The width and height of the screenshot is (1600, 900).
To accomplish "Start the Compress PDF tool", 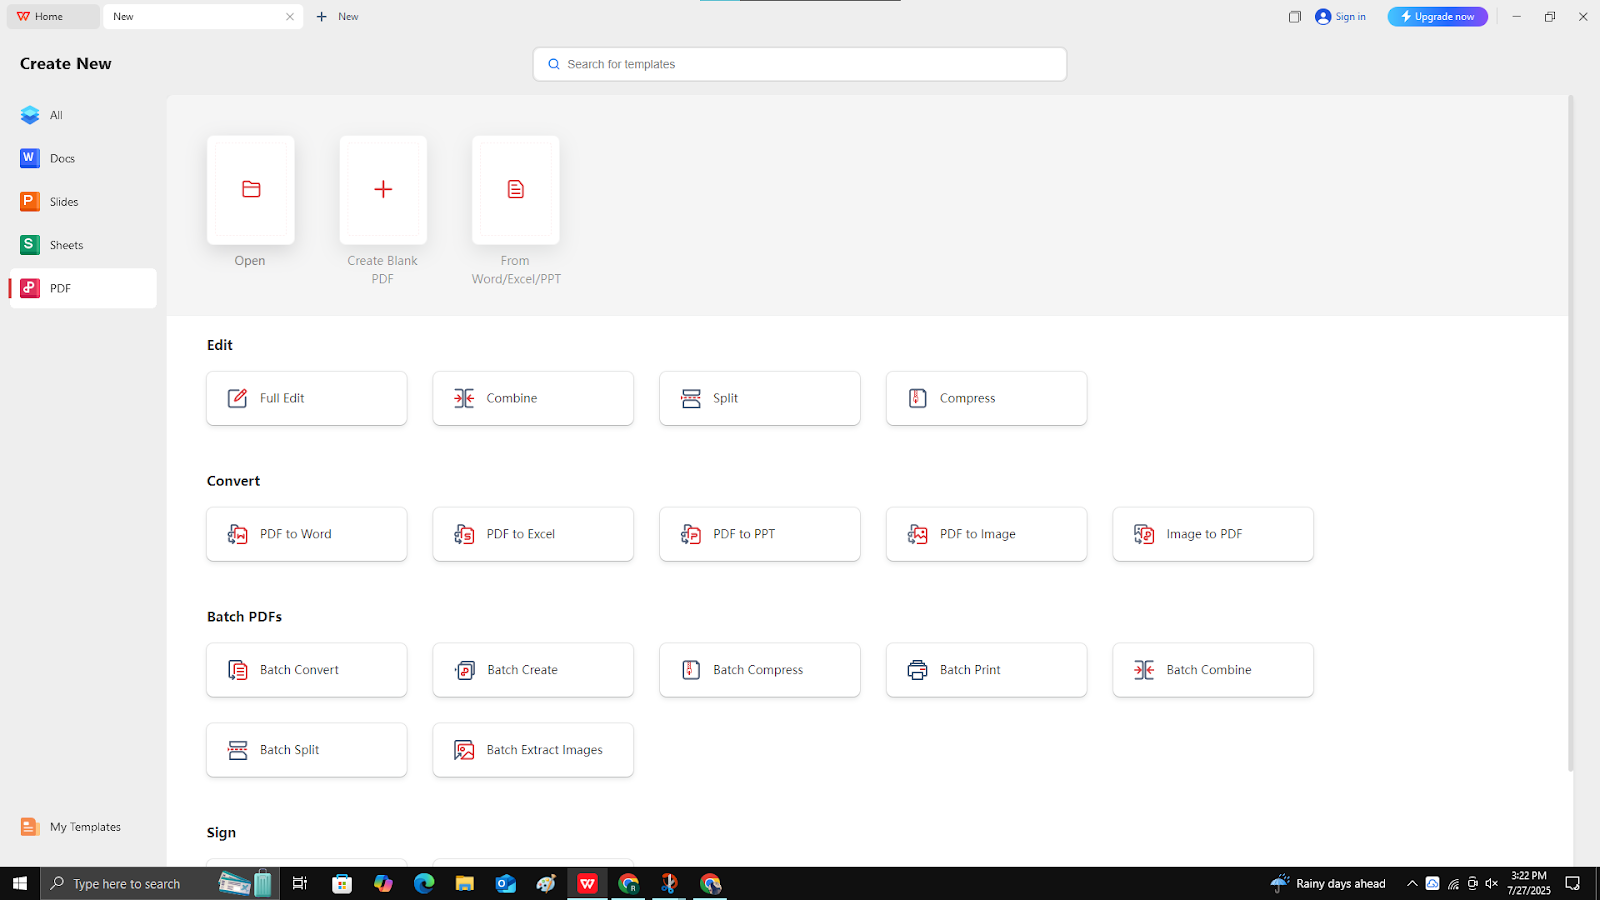I will pos(986,398).
